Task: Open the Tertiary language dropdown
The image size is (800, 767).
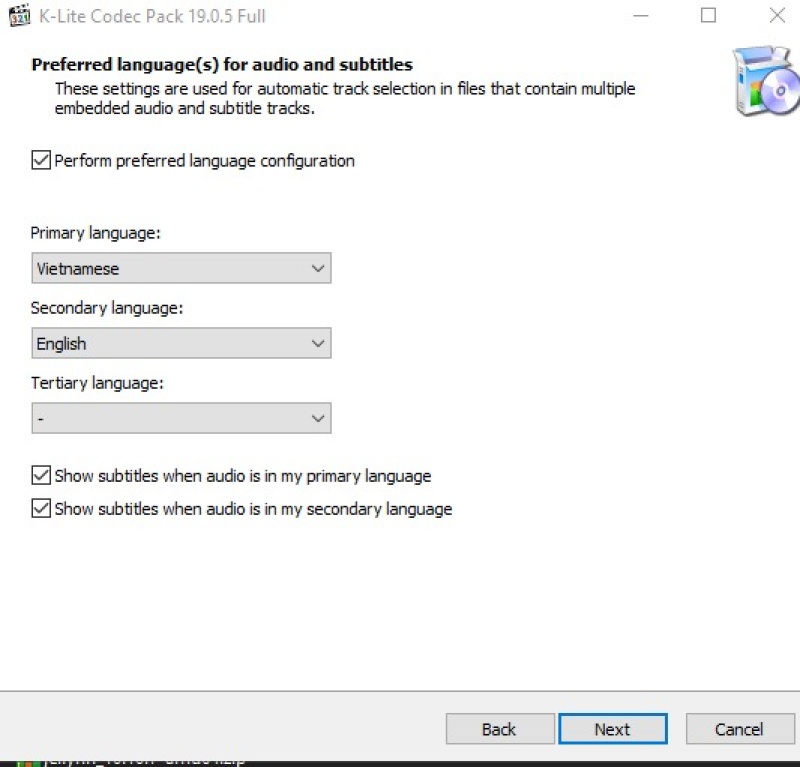Action: click(x=181, y=418)
